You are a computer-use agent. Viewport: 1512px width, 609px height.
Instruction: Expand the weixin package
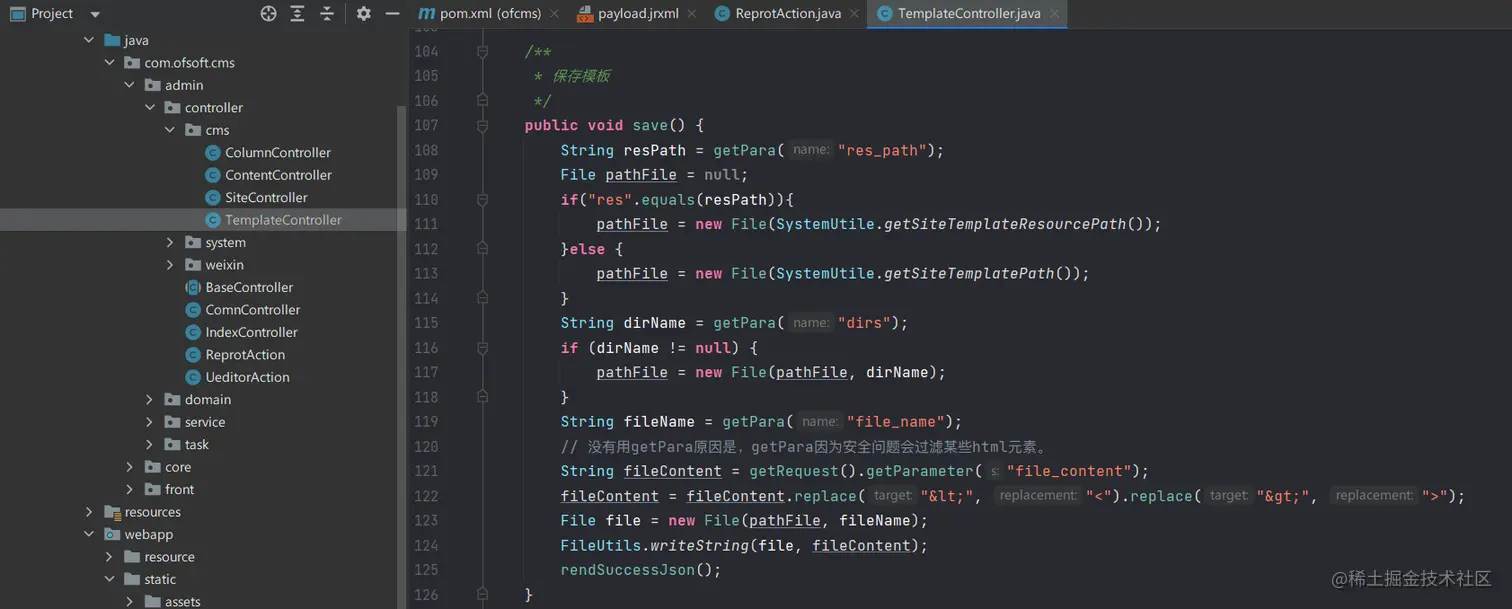(x=170, y=265)
